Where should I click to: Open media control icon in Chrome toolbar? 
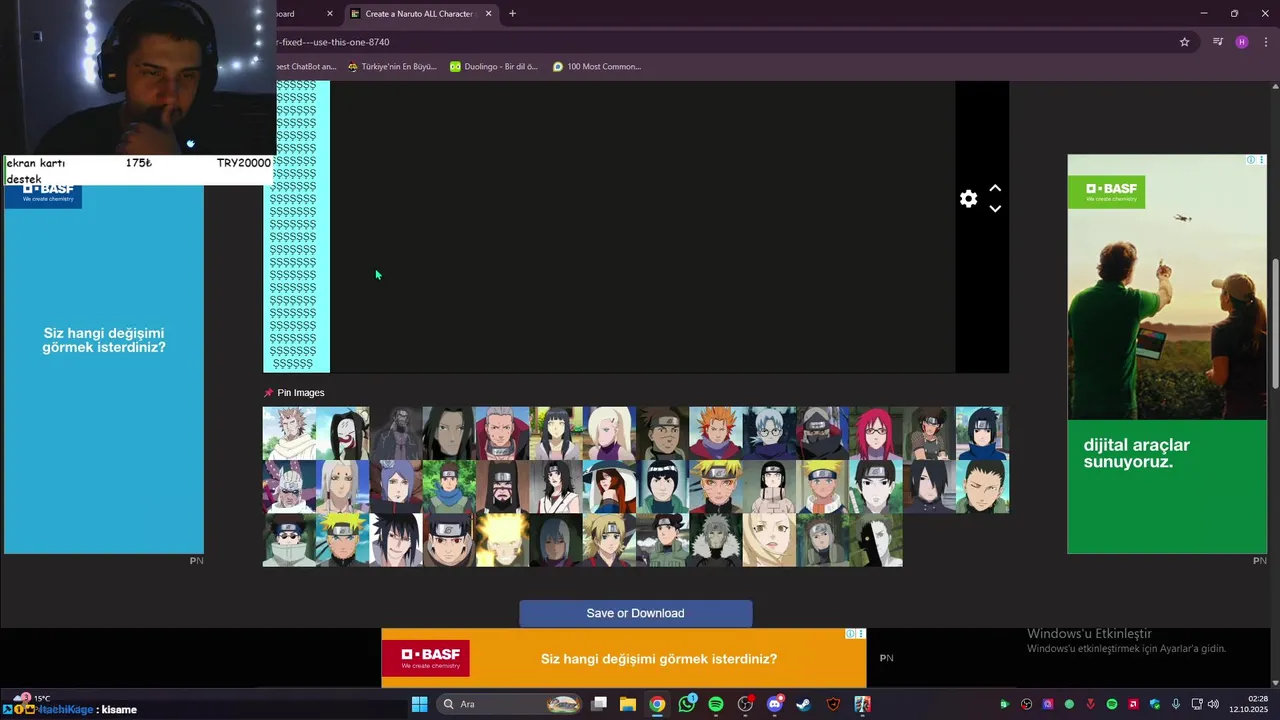point(1217,42)
